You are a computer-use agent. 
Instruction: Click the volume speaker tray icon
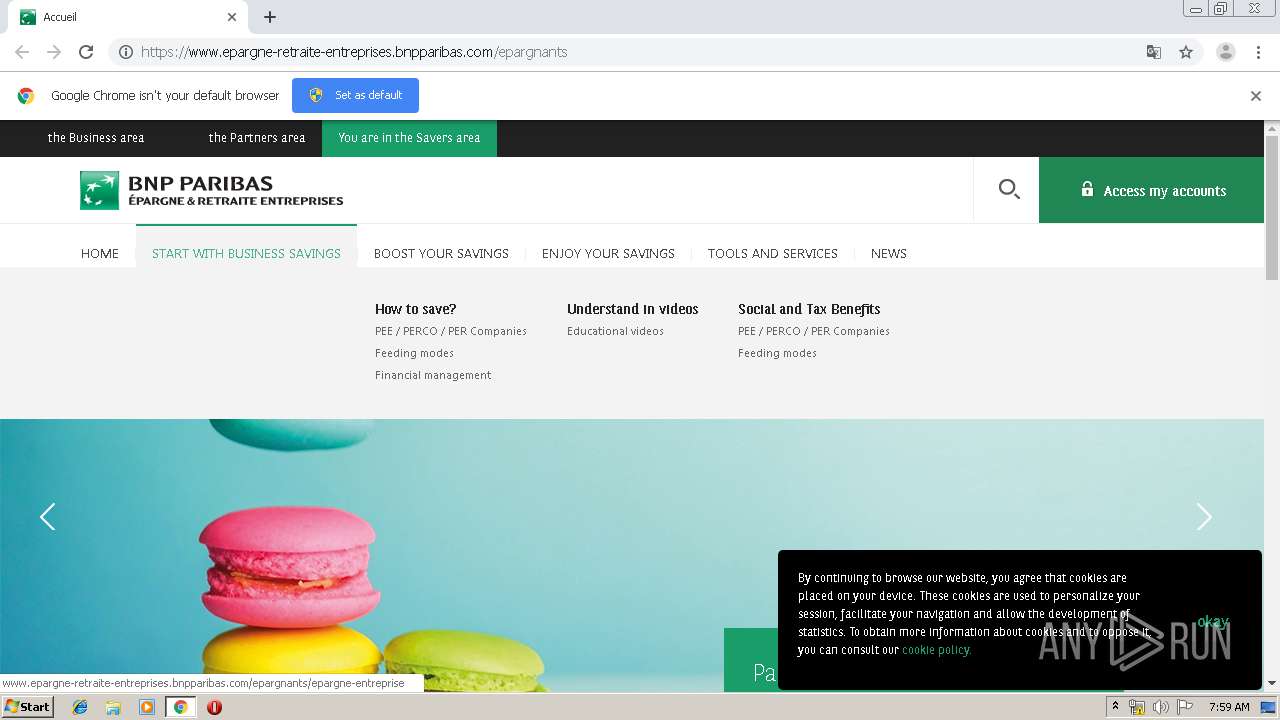1160,707
